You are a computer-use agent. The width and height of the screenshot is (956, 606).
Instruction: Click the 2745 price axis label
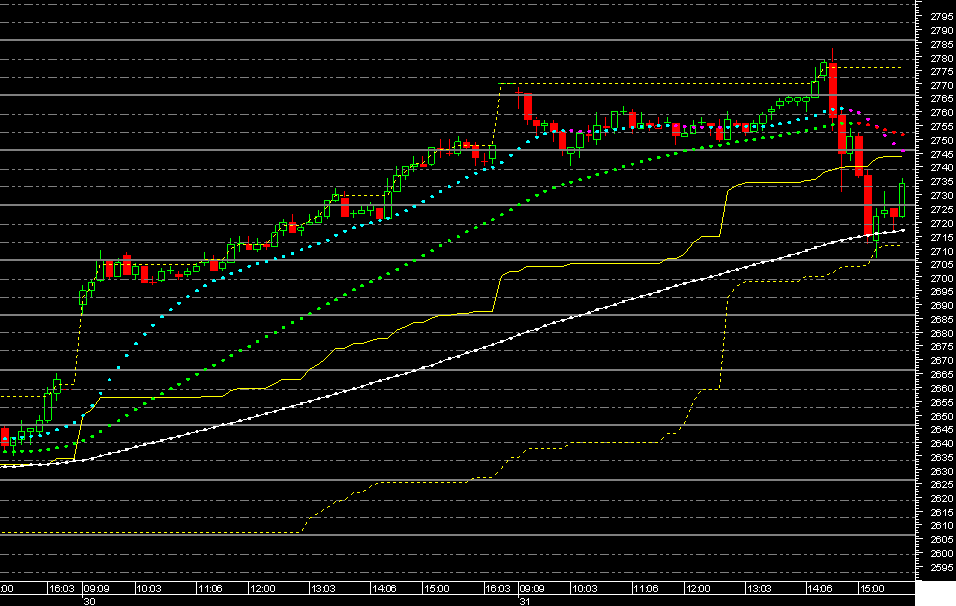click(942, 154)
